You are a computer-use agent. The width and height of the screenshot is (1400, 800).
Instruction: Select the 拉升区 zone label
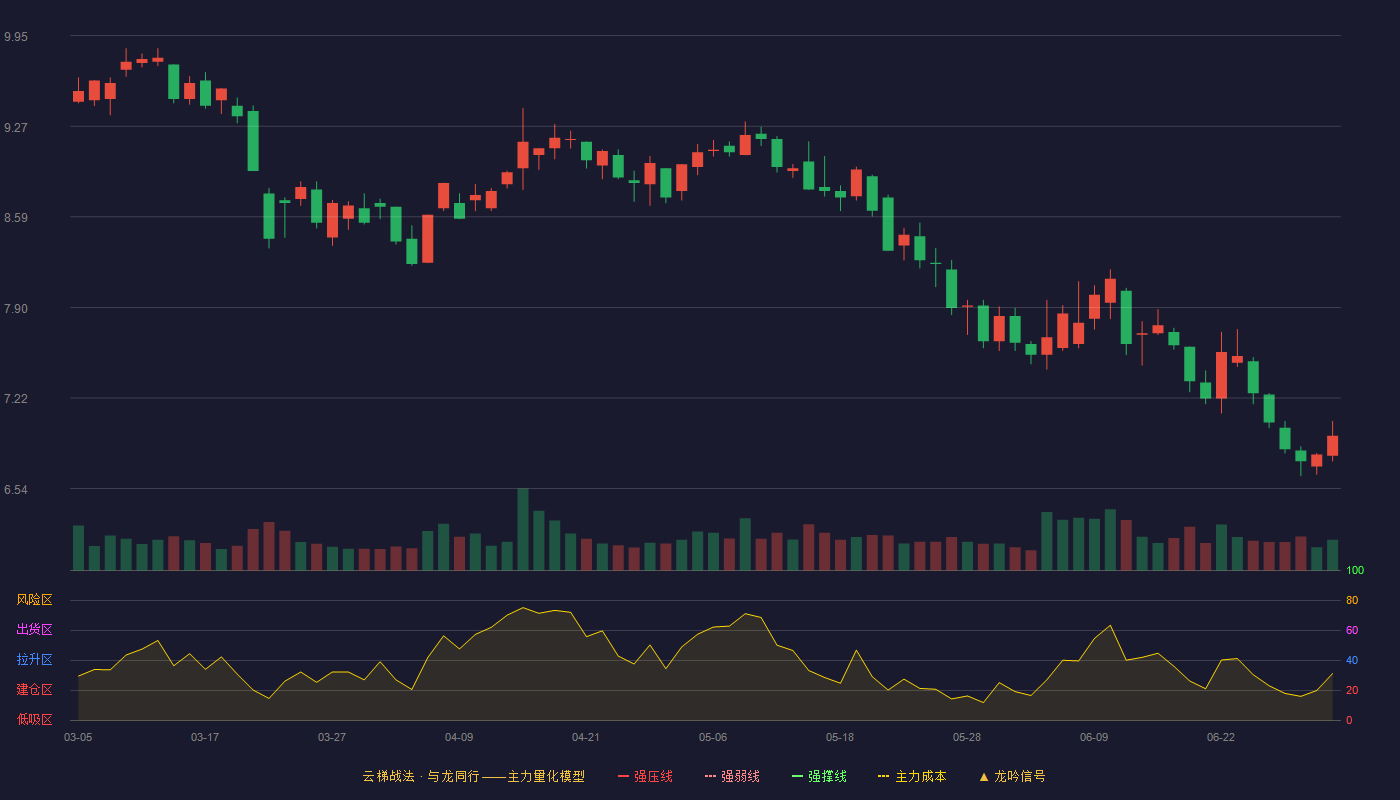click(34, 660)
